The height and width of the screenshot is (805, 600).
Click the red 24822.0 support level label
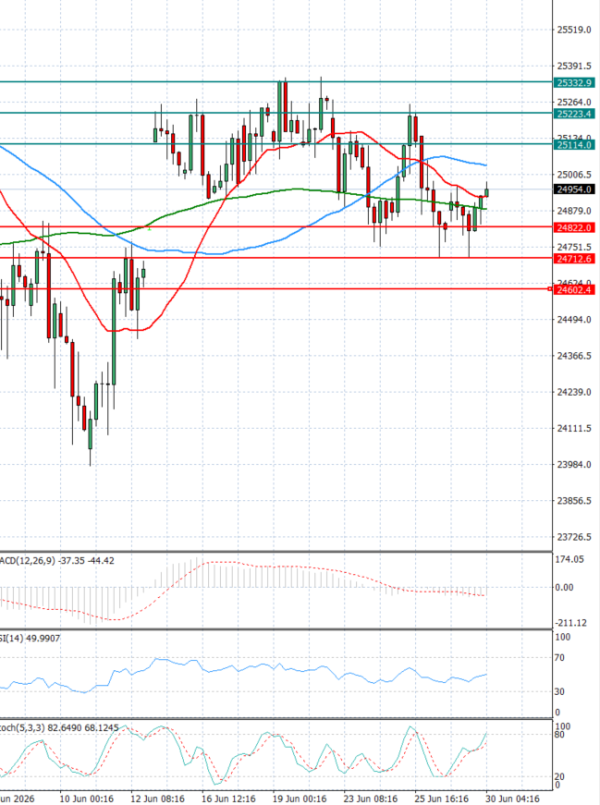(574, 227)
